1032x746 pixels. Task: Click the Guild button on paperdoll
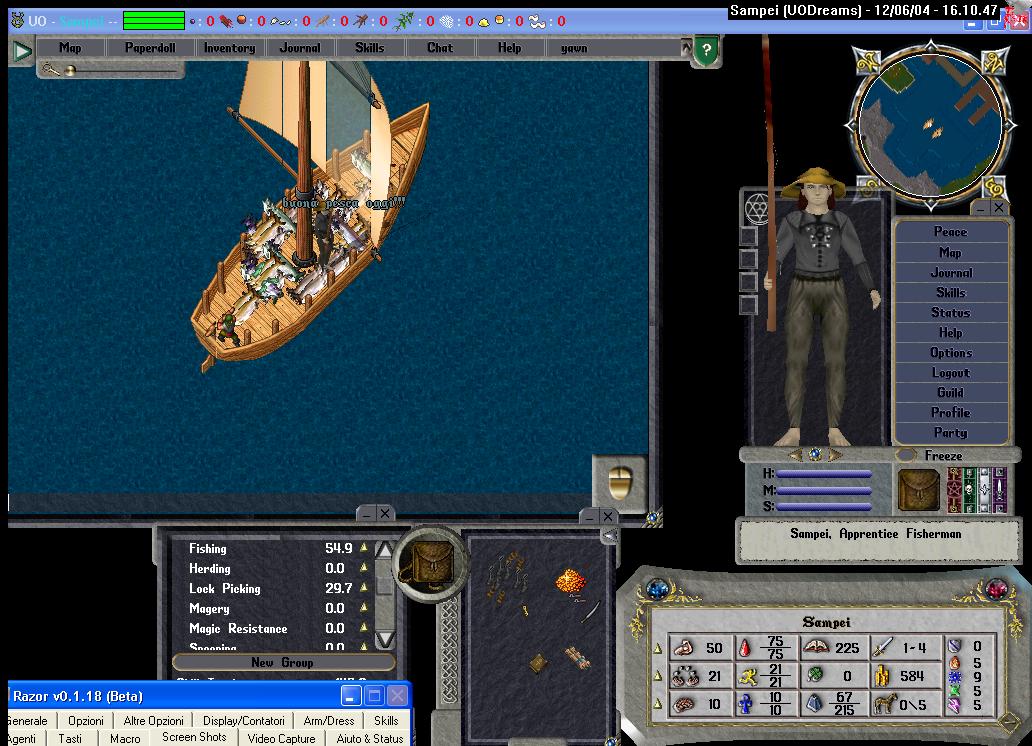(x=950, y=392)
